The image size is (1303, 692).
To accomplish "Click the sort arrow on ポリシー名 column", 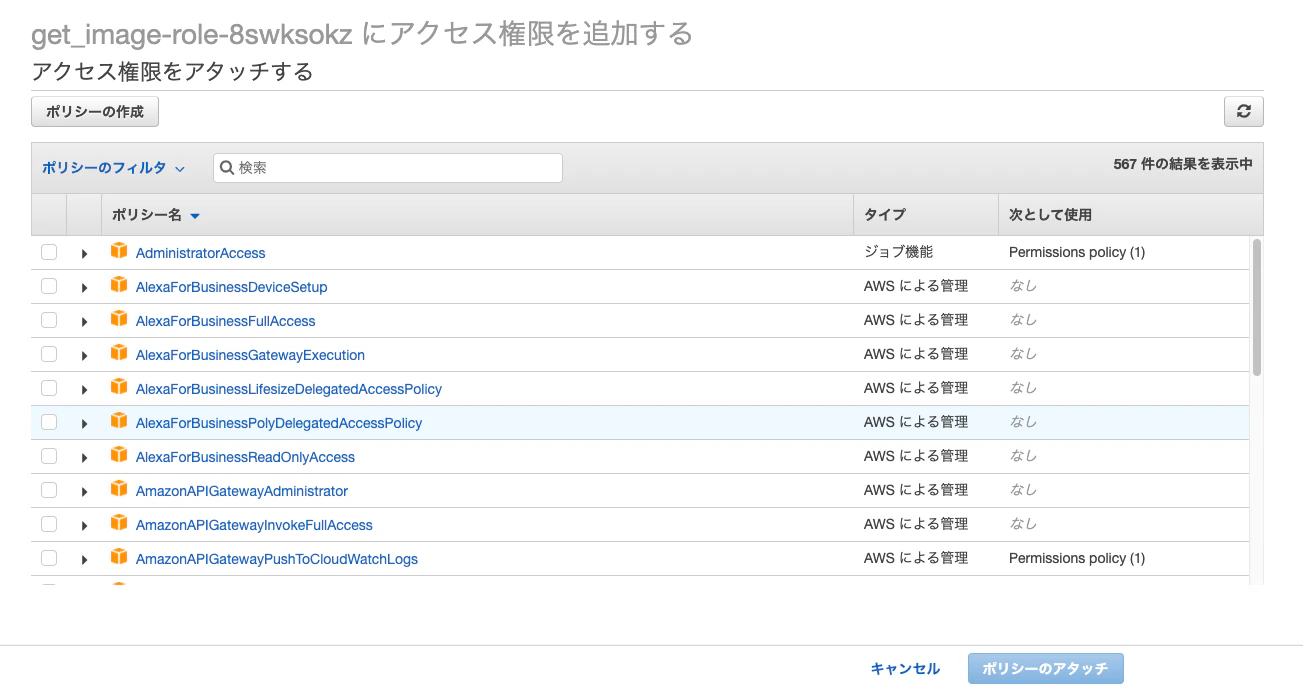I will click(195, 214).
